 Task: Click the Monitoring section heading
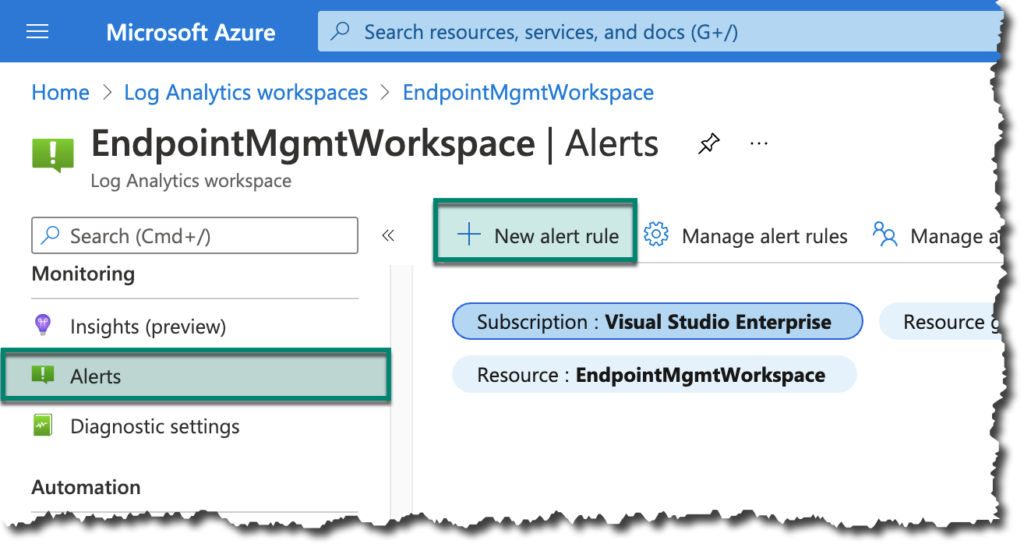83,274
